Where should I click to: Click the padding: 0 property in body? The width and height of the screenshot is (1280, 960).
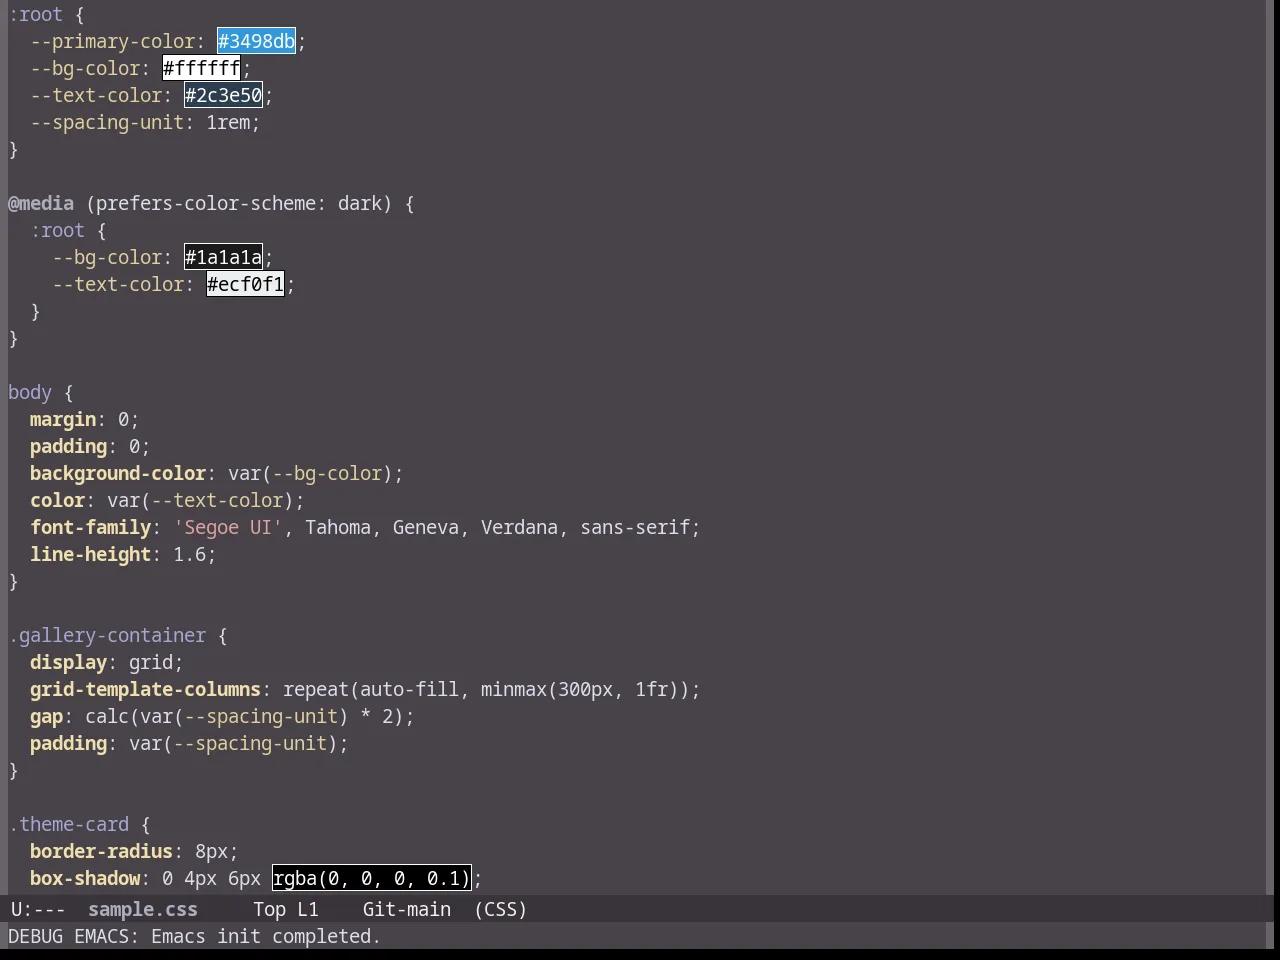coord(90,446)
